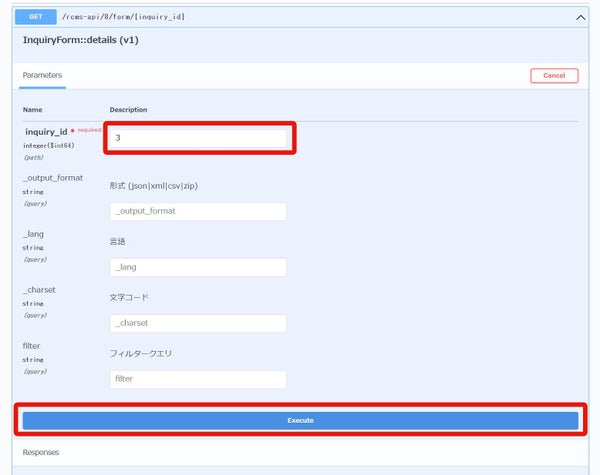Click the _charset input field
Image resolution: width=600 pixels, height=475 pixels.
(x=198, y=323)
